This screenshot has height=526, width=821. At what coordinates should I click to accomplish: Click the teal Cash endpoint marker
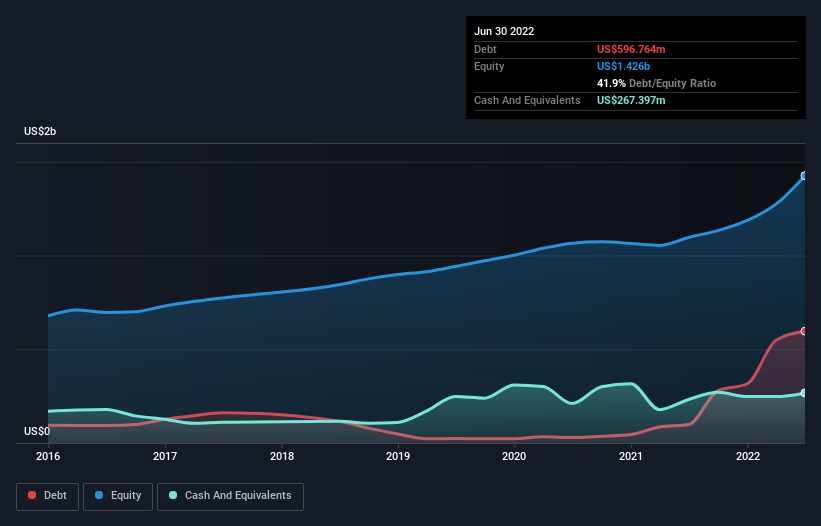coord(804,393)
